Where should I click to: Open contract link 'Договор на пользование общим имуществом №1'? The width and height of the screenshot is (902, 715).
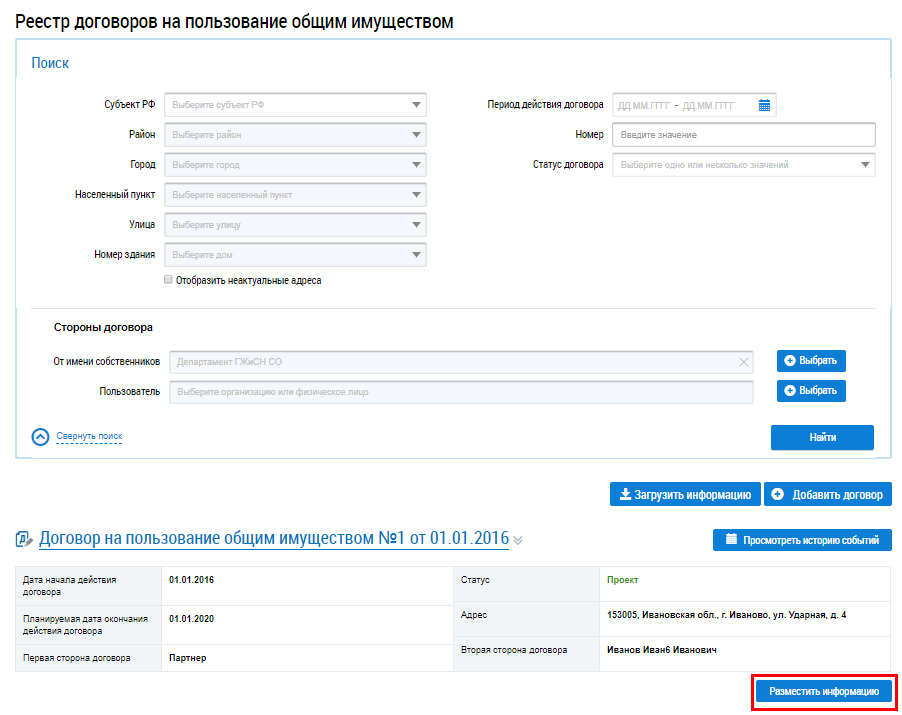274,538
